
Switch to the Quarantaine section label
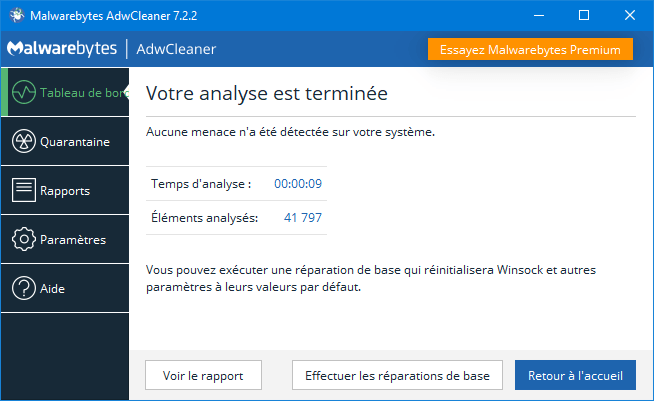[x=75, y=142]
